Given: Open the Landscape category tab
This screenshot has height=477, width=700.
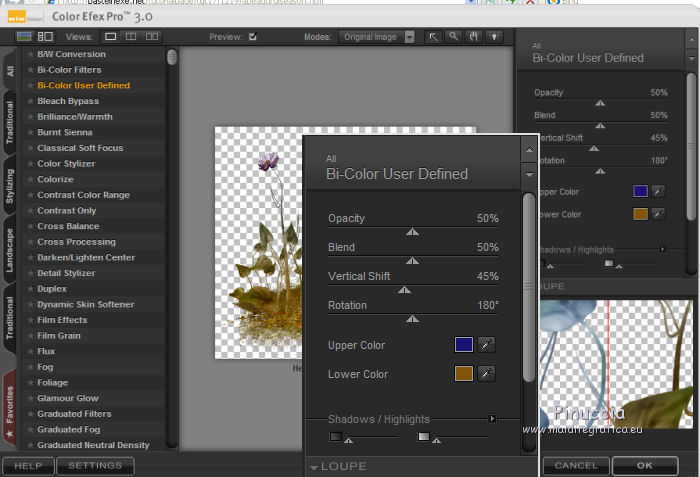Looking at the screenshot, I should pyautogui.click(x=10, y=250).
